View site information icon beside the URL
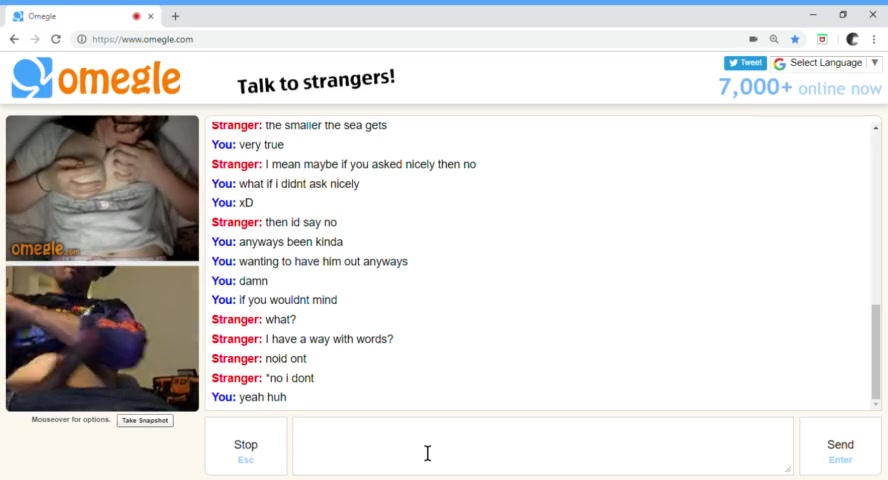Image resolution: width=888 pixels, height=480 pixels. [x=82, y=39]
